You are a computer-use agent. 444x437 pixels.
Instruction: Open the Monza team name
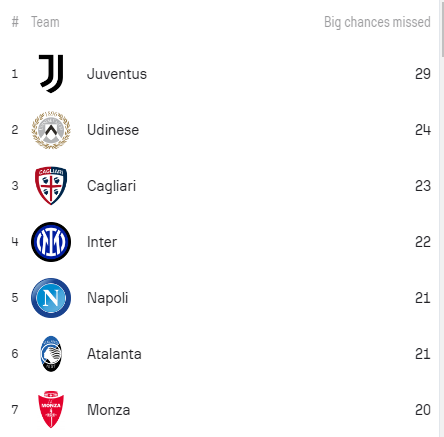[108, 410]
